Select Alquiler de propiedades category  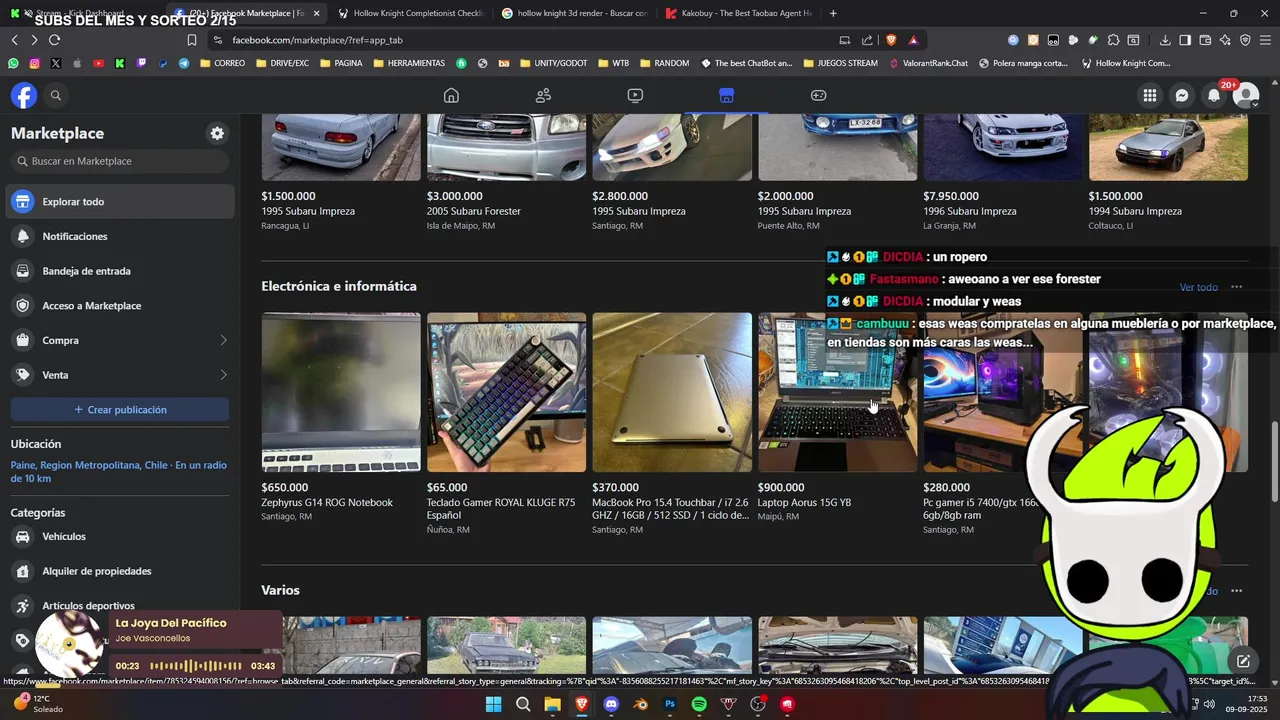click(120, 571)
